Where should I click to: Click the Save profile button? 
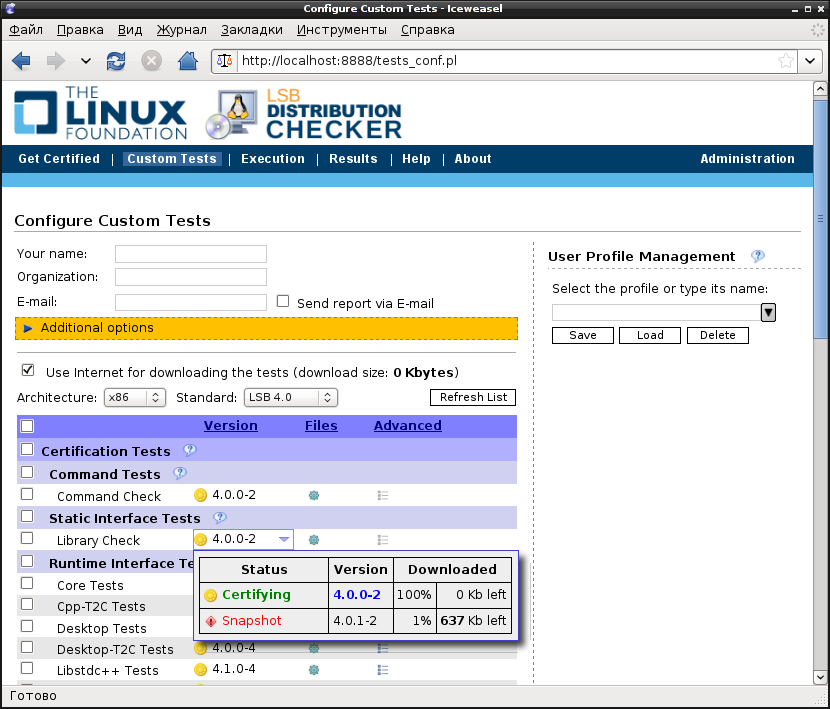point(583,335)
